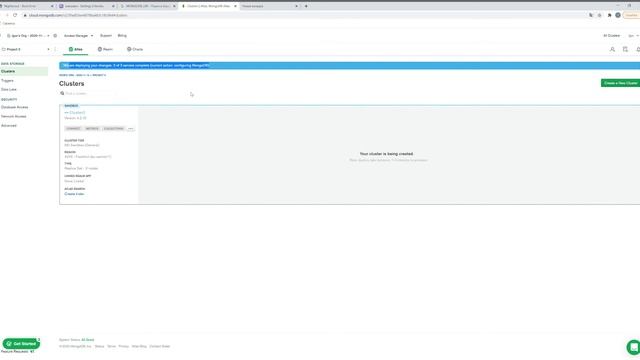
Task: Open the Contact Sales footer link
Action: point(160,347)
